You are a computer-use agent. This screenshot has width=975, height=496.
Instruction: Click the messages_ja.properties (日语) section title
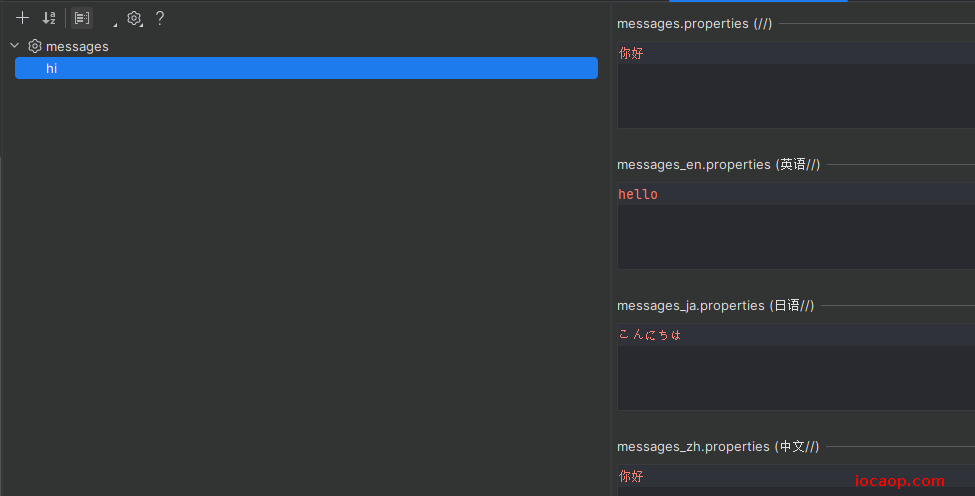[715, 306]
